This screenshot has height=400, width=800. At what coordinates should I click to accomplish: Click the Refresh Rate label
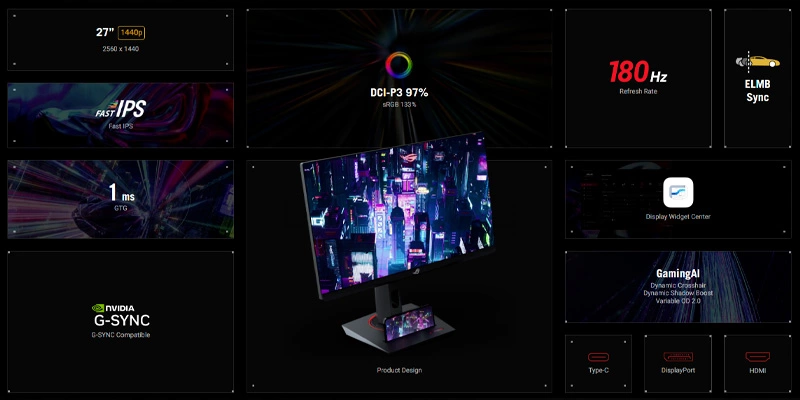[638, 91]
